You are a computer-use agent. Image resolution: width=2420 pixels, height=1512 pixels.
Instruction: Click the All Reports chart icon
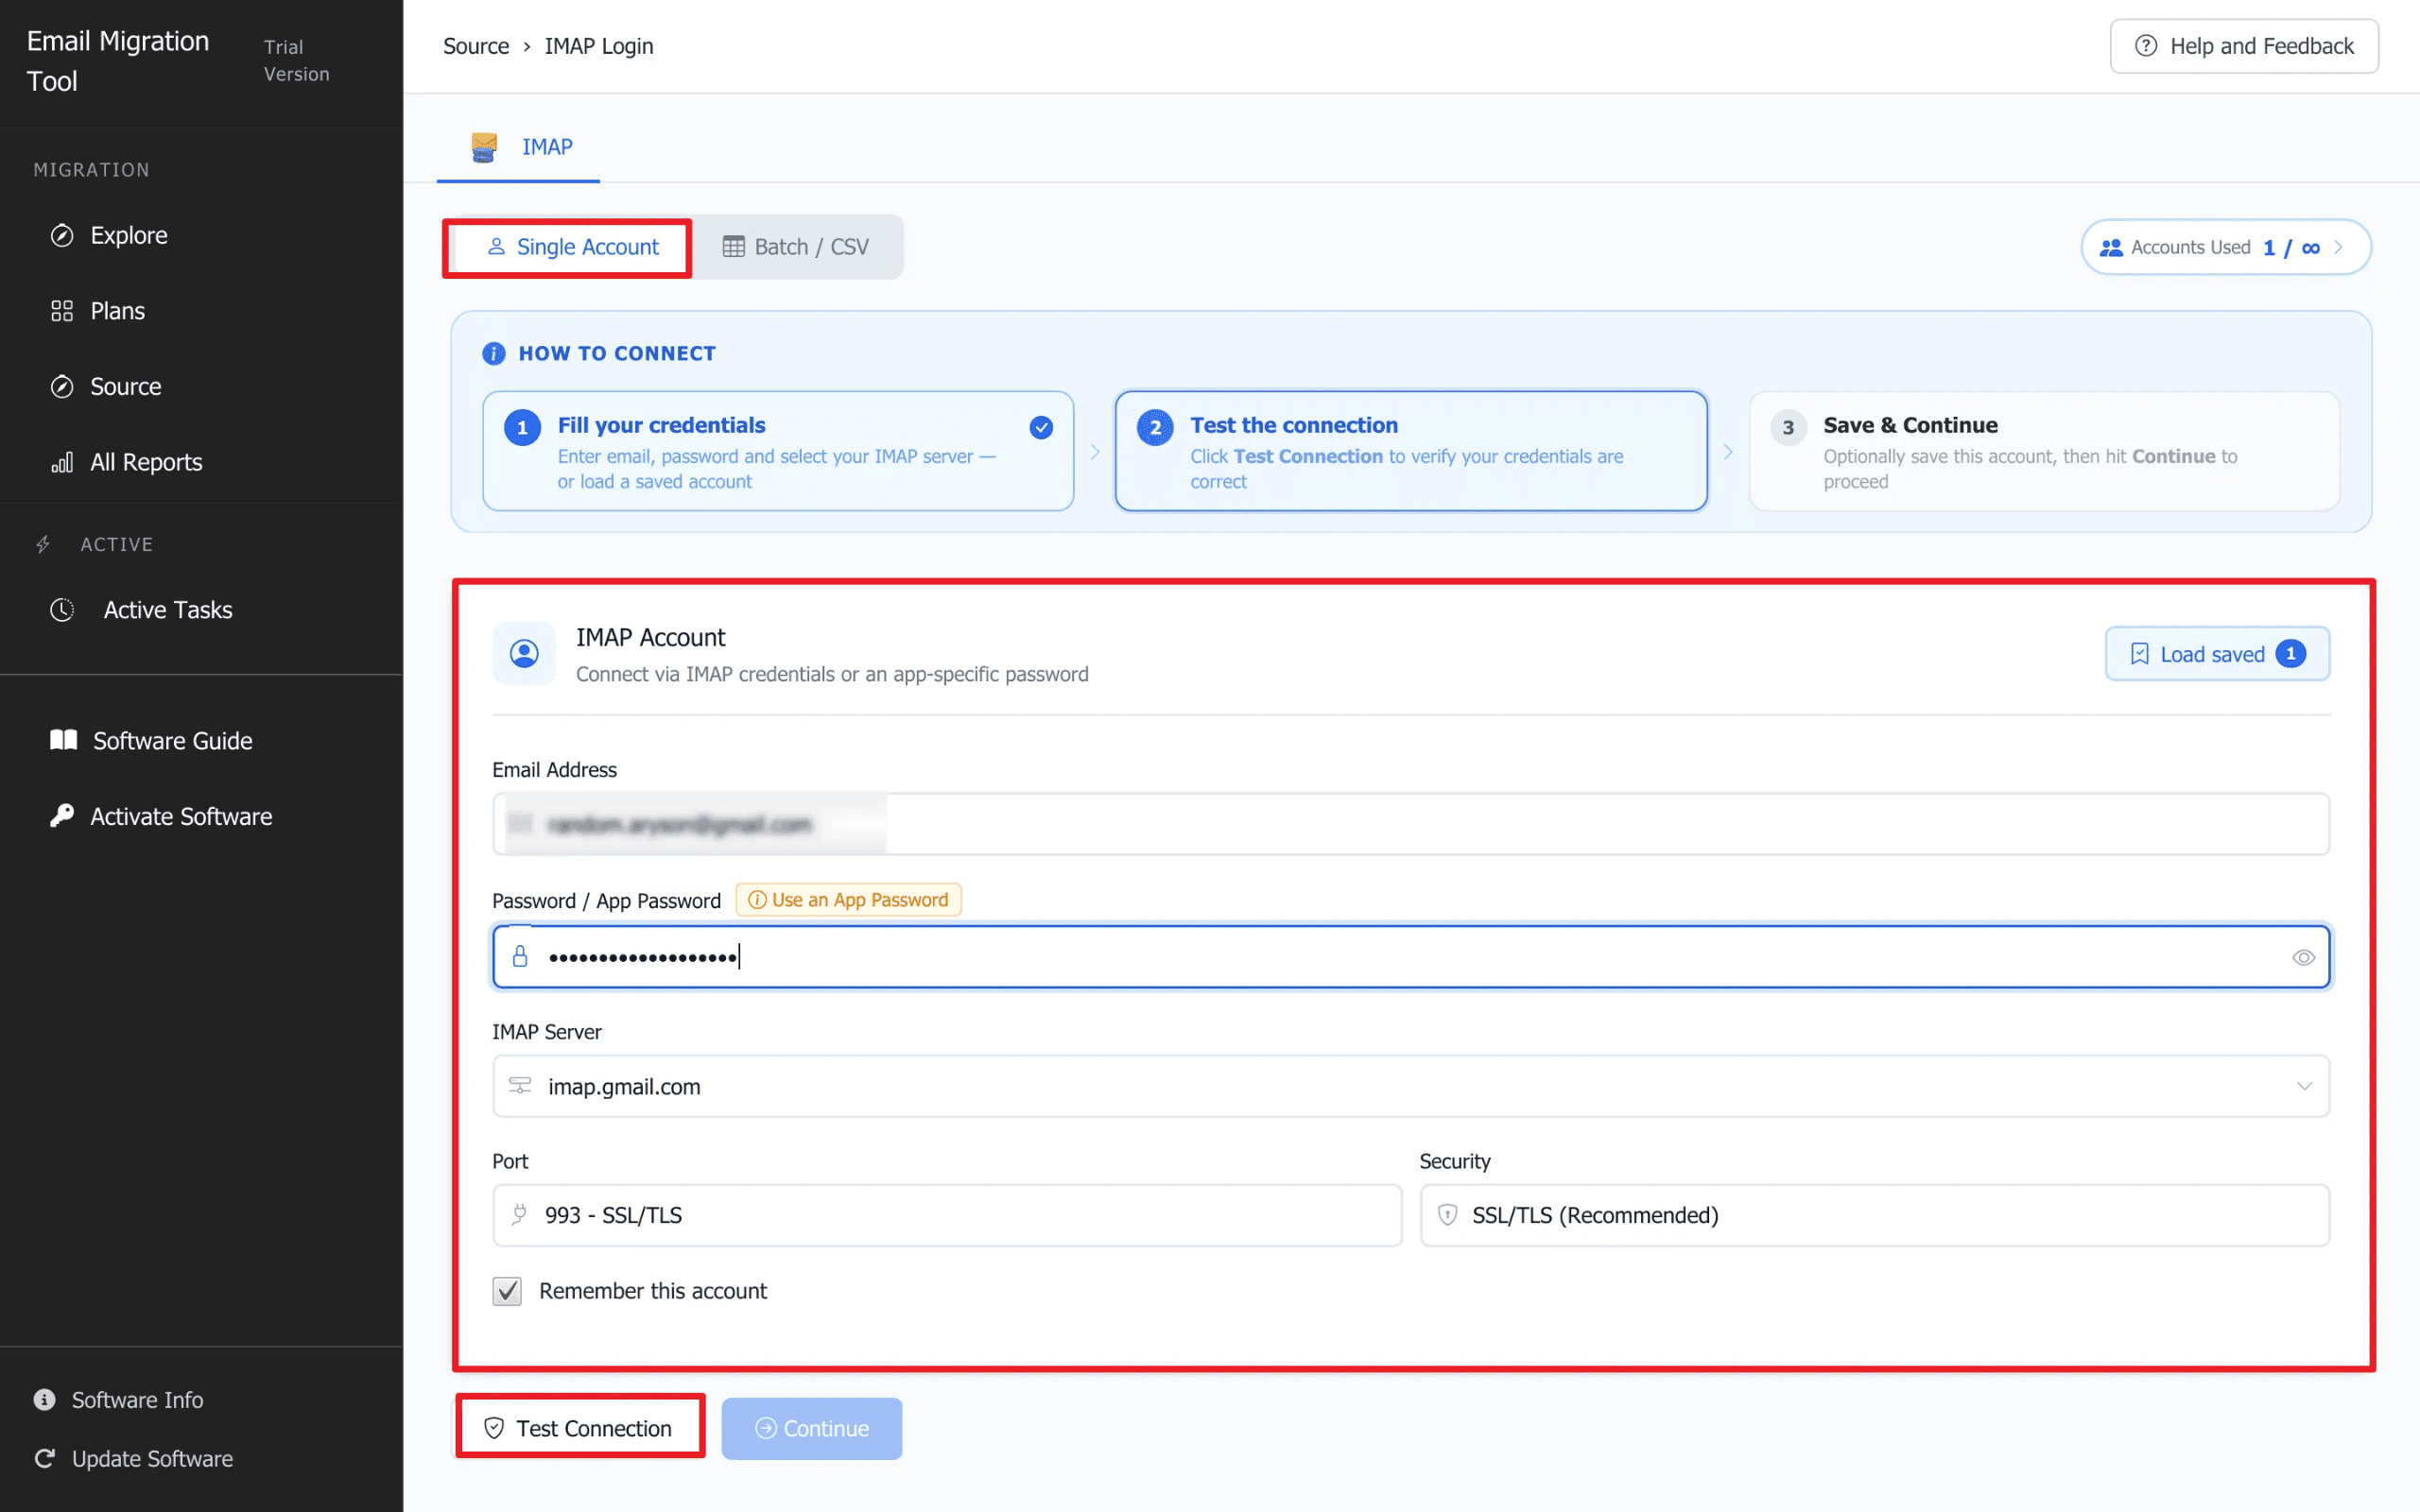point(62,462)
